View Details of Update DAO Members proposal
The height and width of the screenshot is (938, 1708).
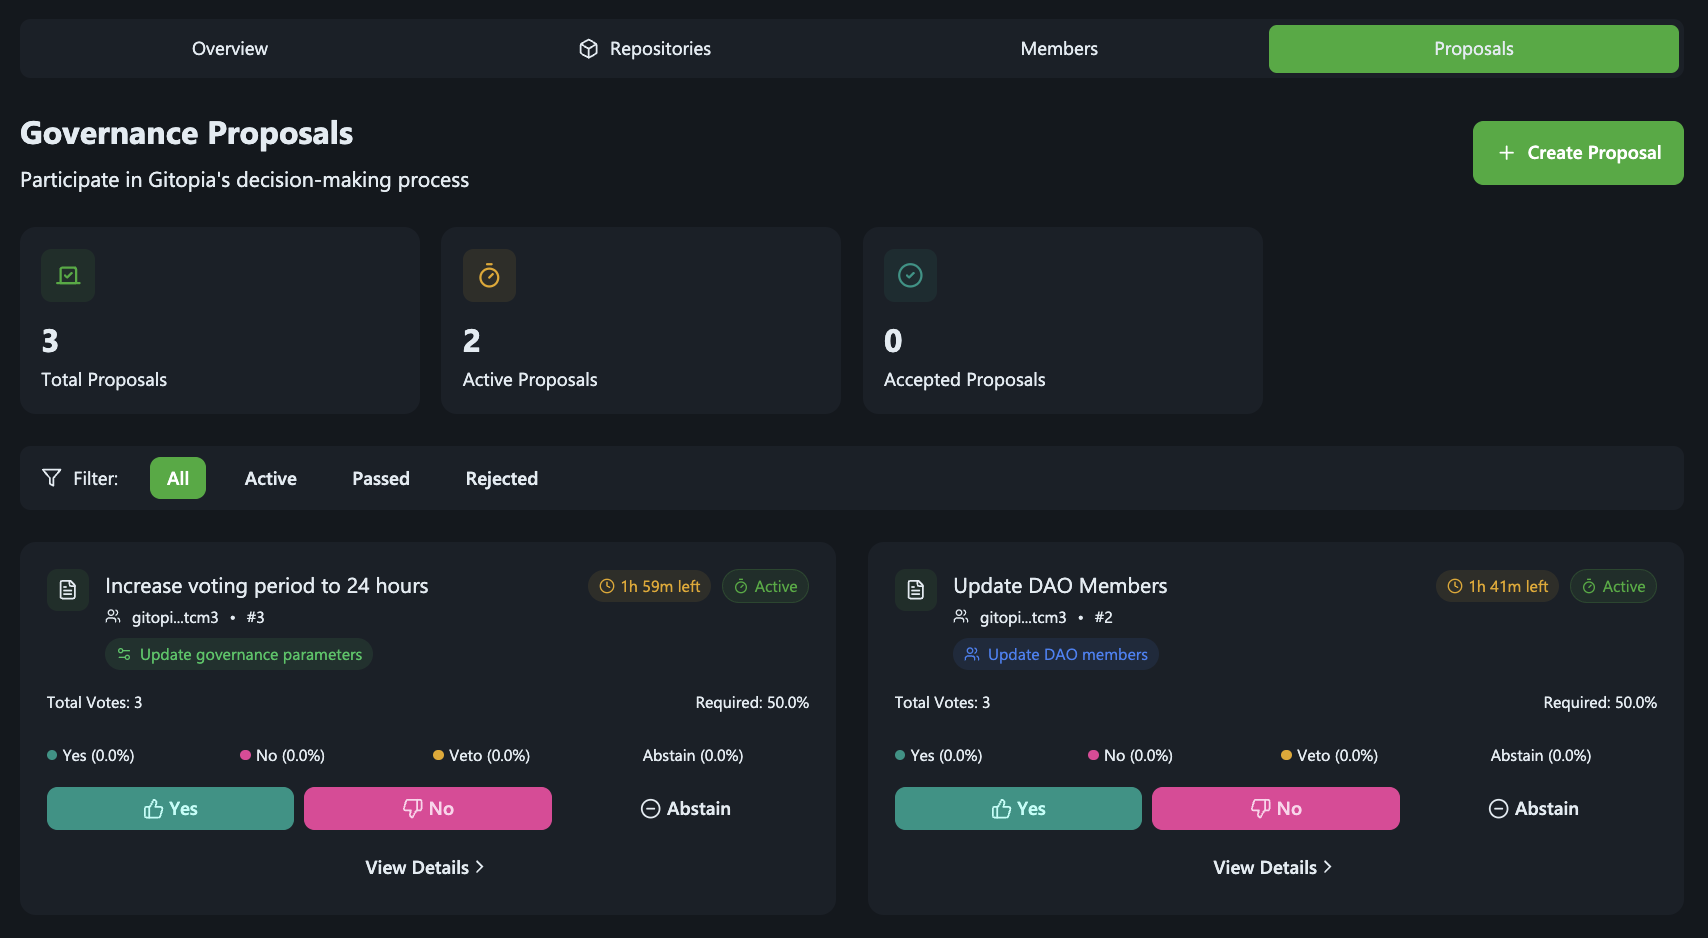(1273, 867)
